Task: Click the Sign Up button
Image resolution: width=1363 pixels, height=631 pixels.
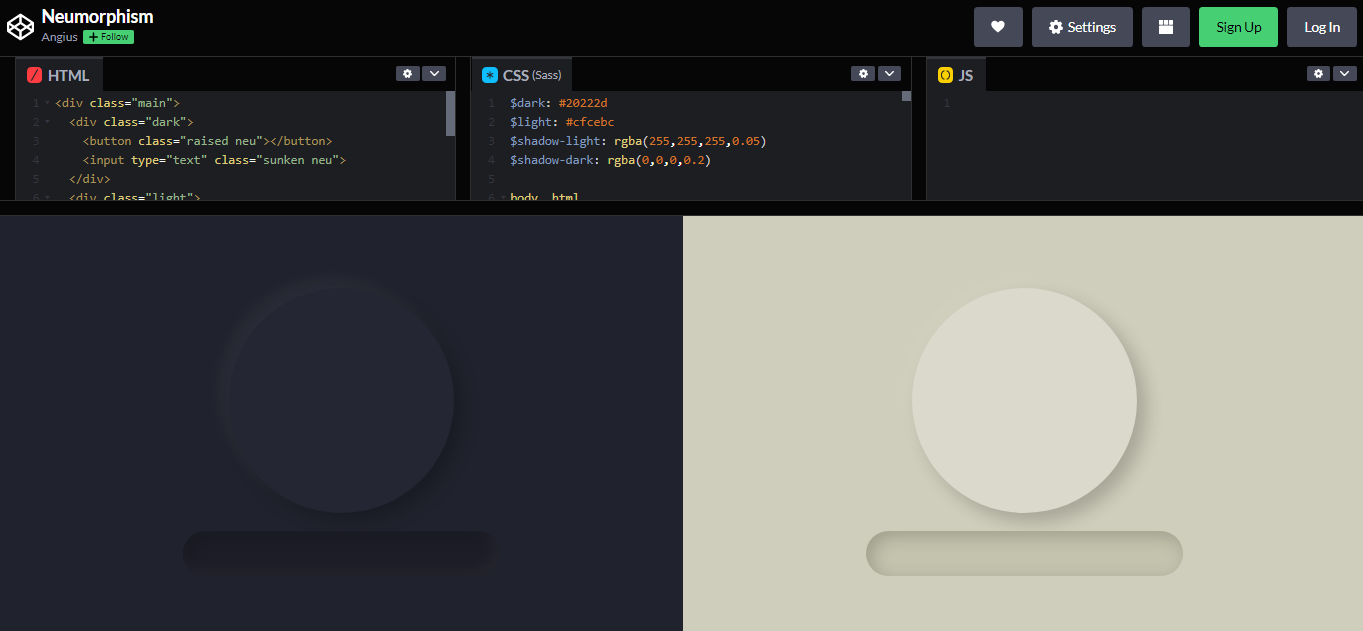Action: pos(1238,27)
